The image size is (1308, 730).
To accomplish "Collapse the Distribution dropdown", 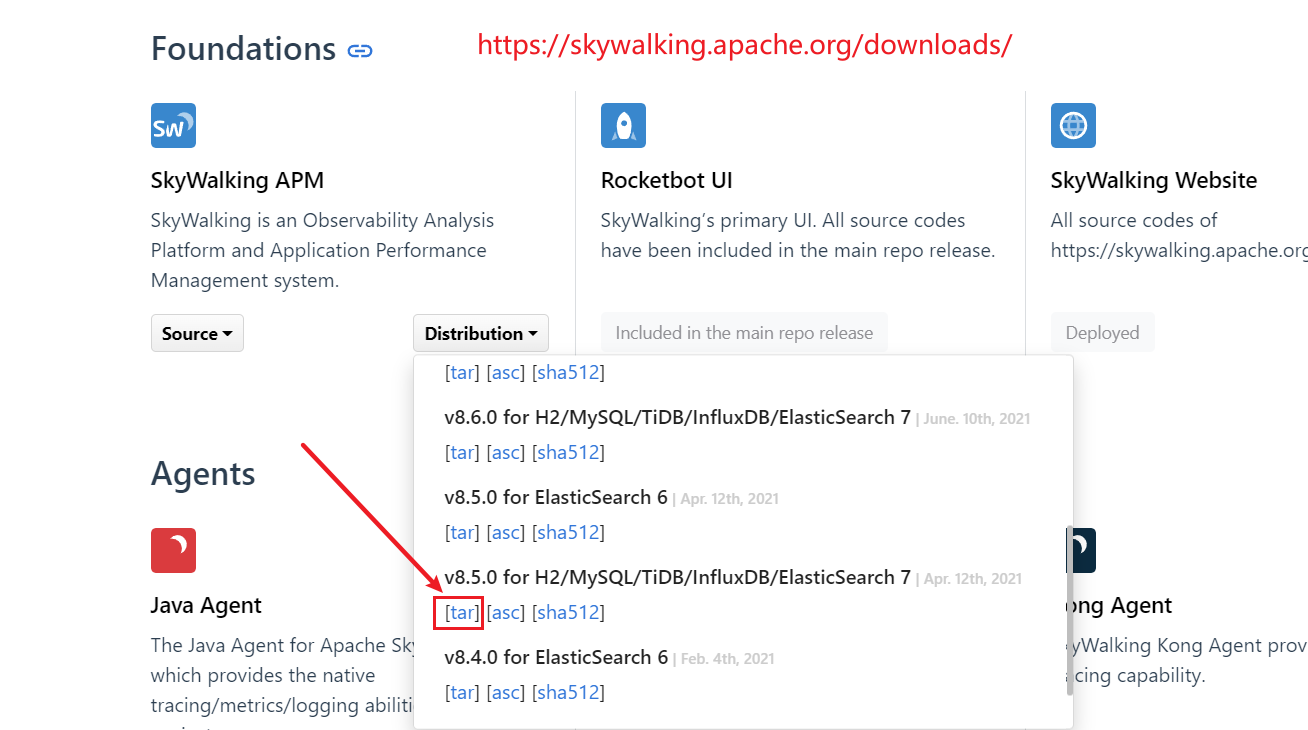I will click(x=481, y=334).
